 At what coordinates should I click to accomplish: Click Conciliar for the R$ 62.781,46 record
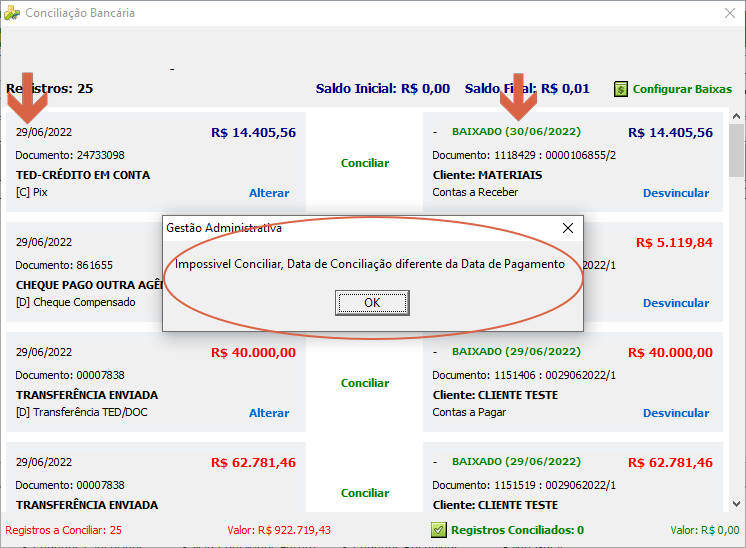click(365, 493)
